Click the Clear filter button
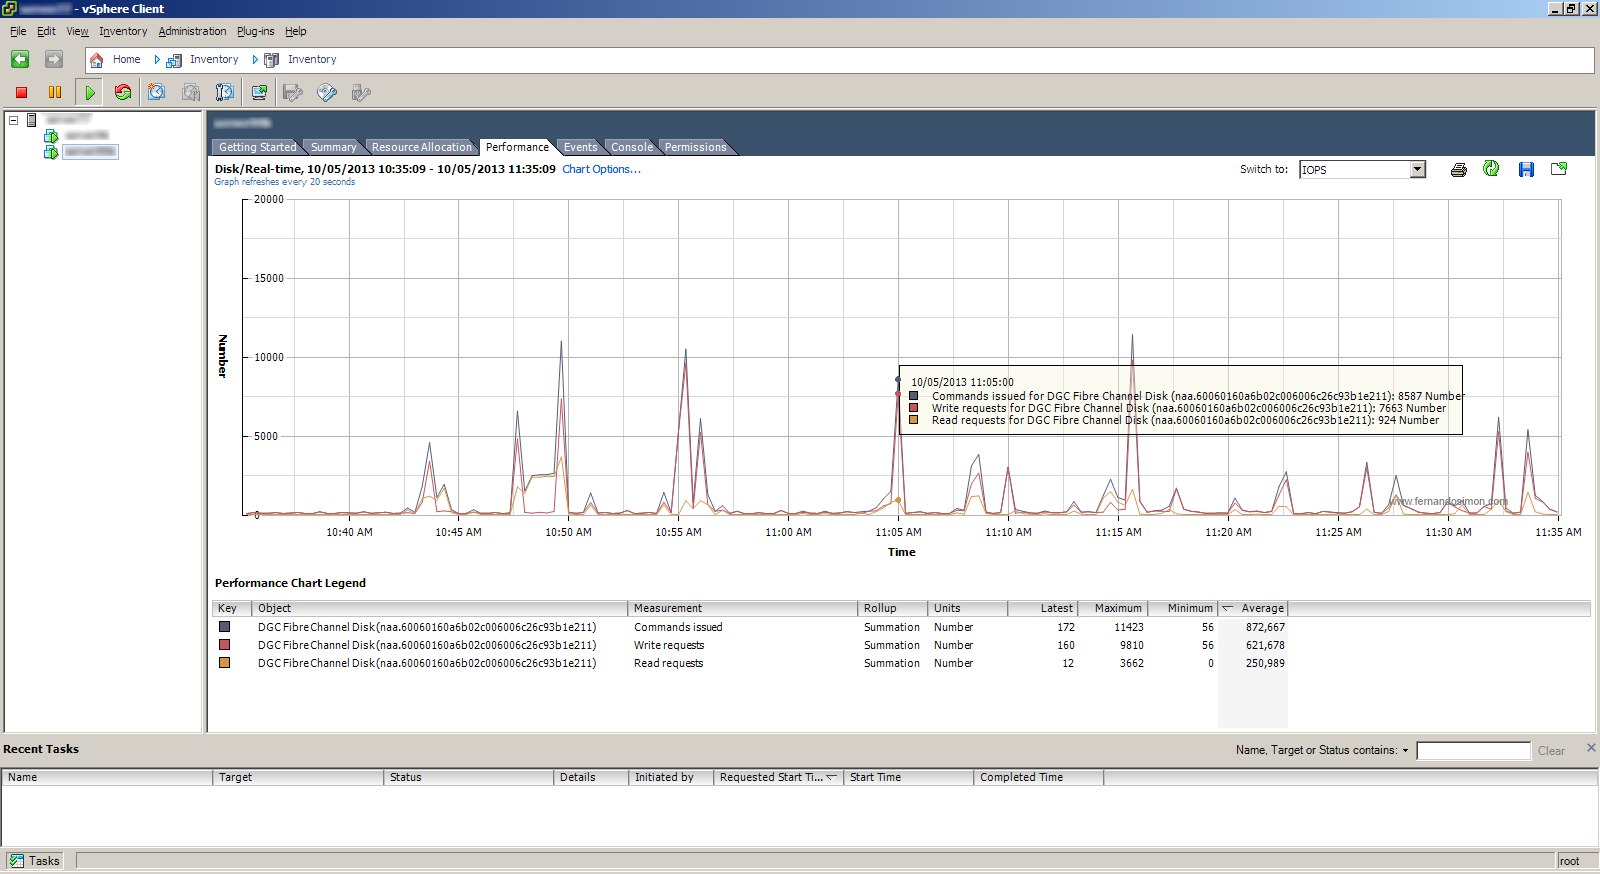The image size is (1600, 874). click(x=1551, y=751)
